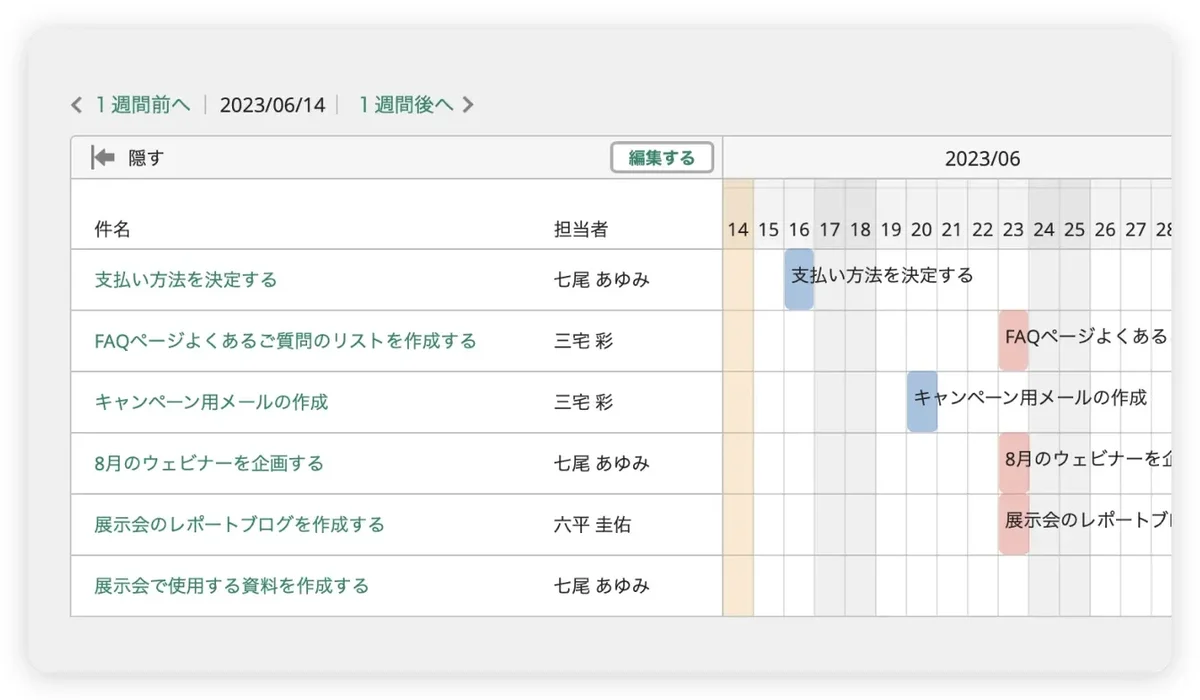
Task: Open task キャンペーン用メールの作成 link
Action: [212, 402]
